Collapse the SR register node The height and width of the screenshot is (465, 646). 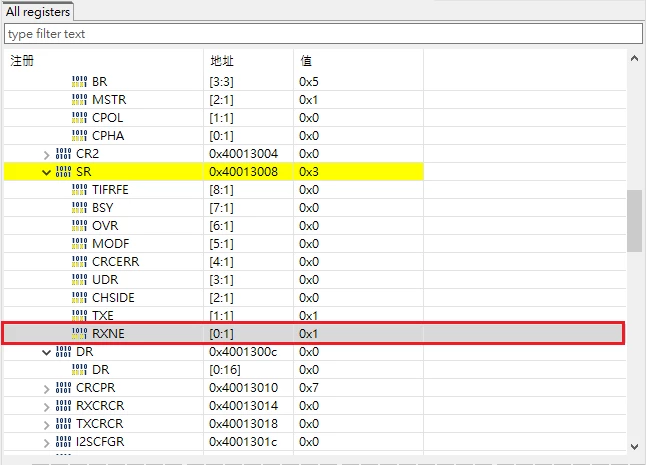point(47,172)
